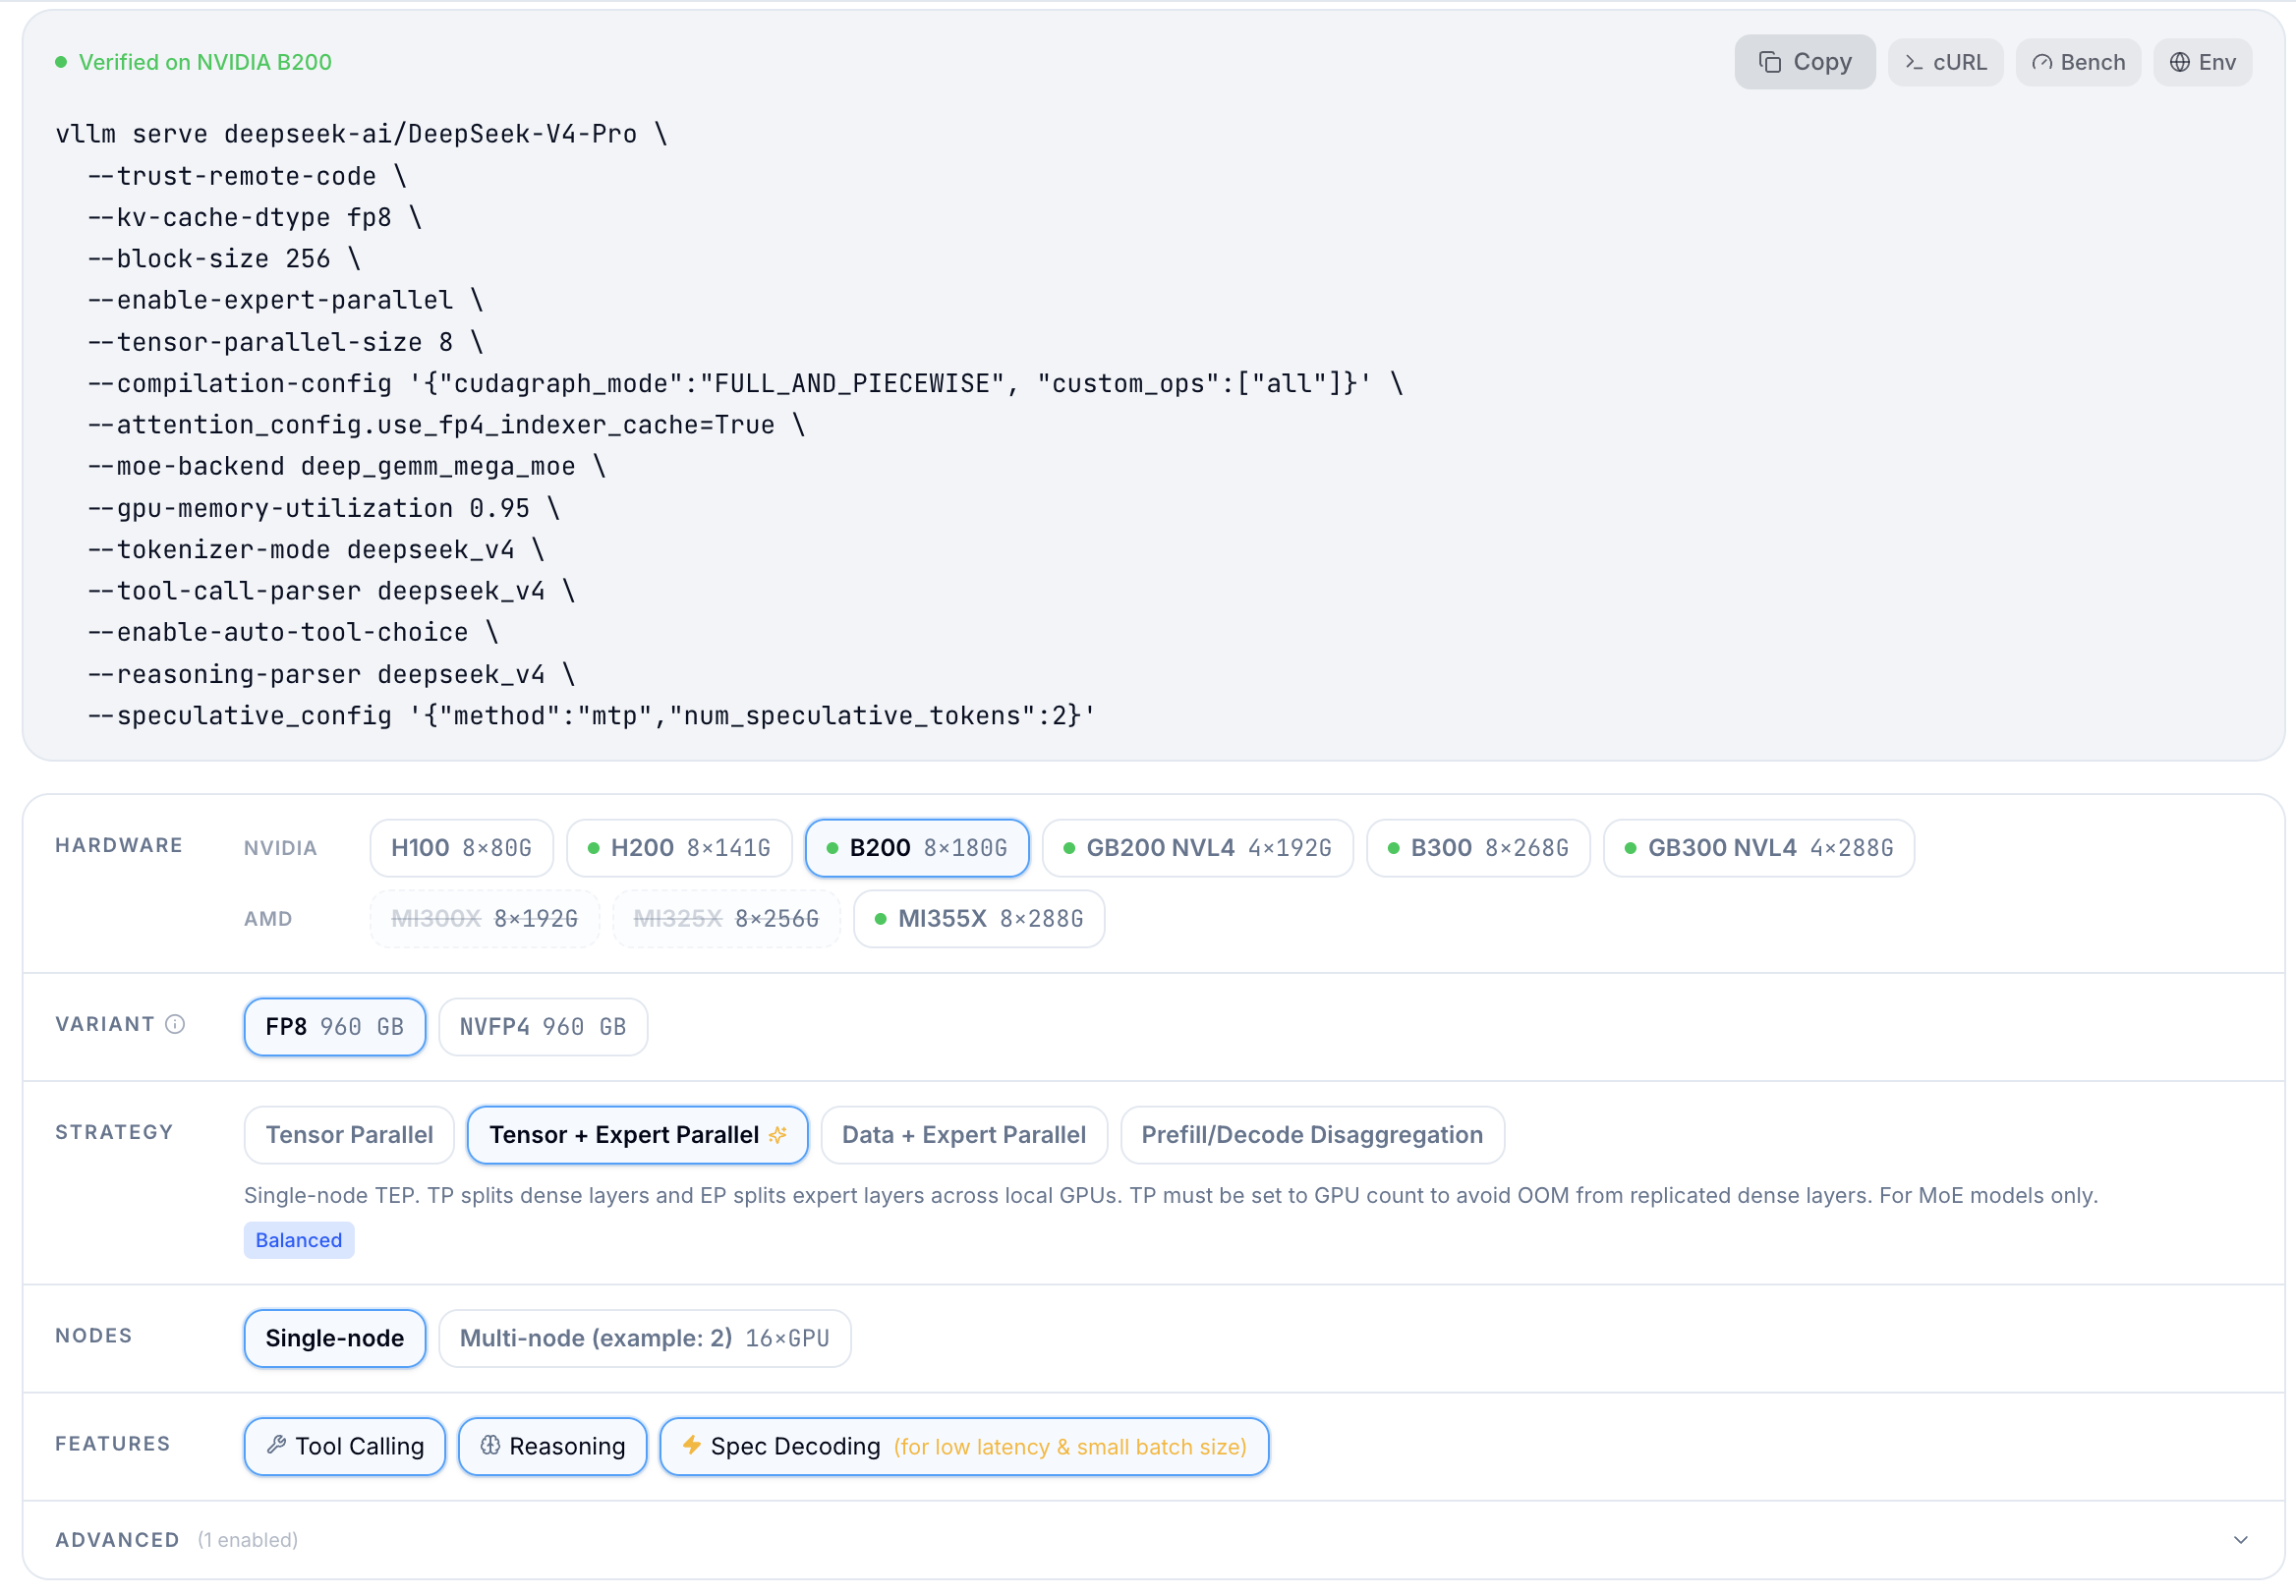
Task: Click the variant info icon
Action: pos(175,1024)
